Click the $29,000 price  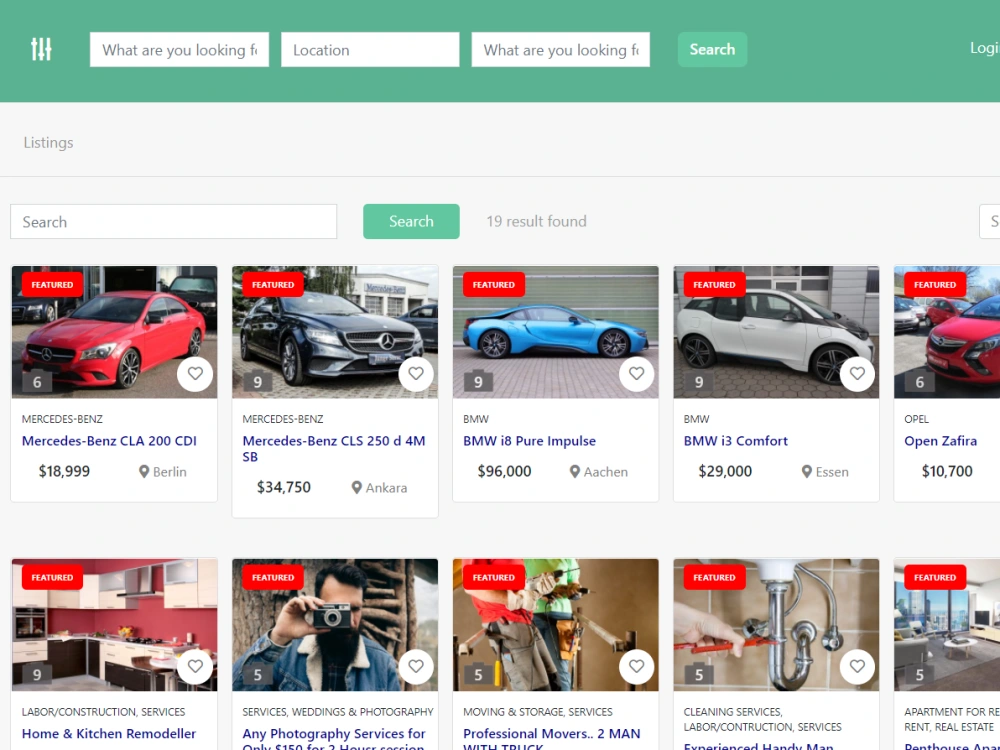(x=725, y=471)
